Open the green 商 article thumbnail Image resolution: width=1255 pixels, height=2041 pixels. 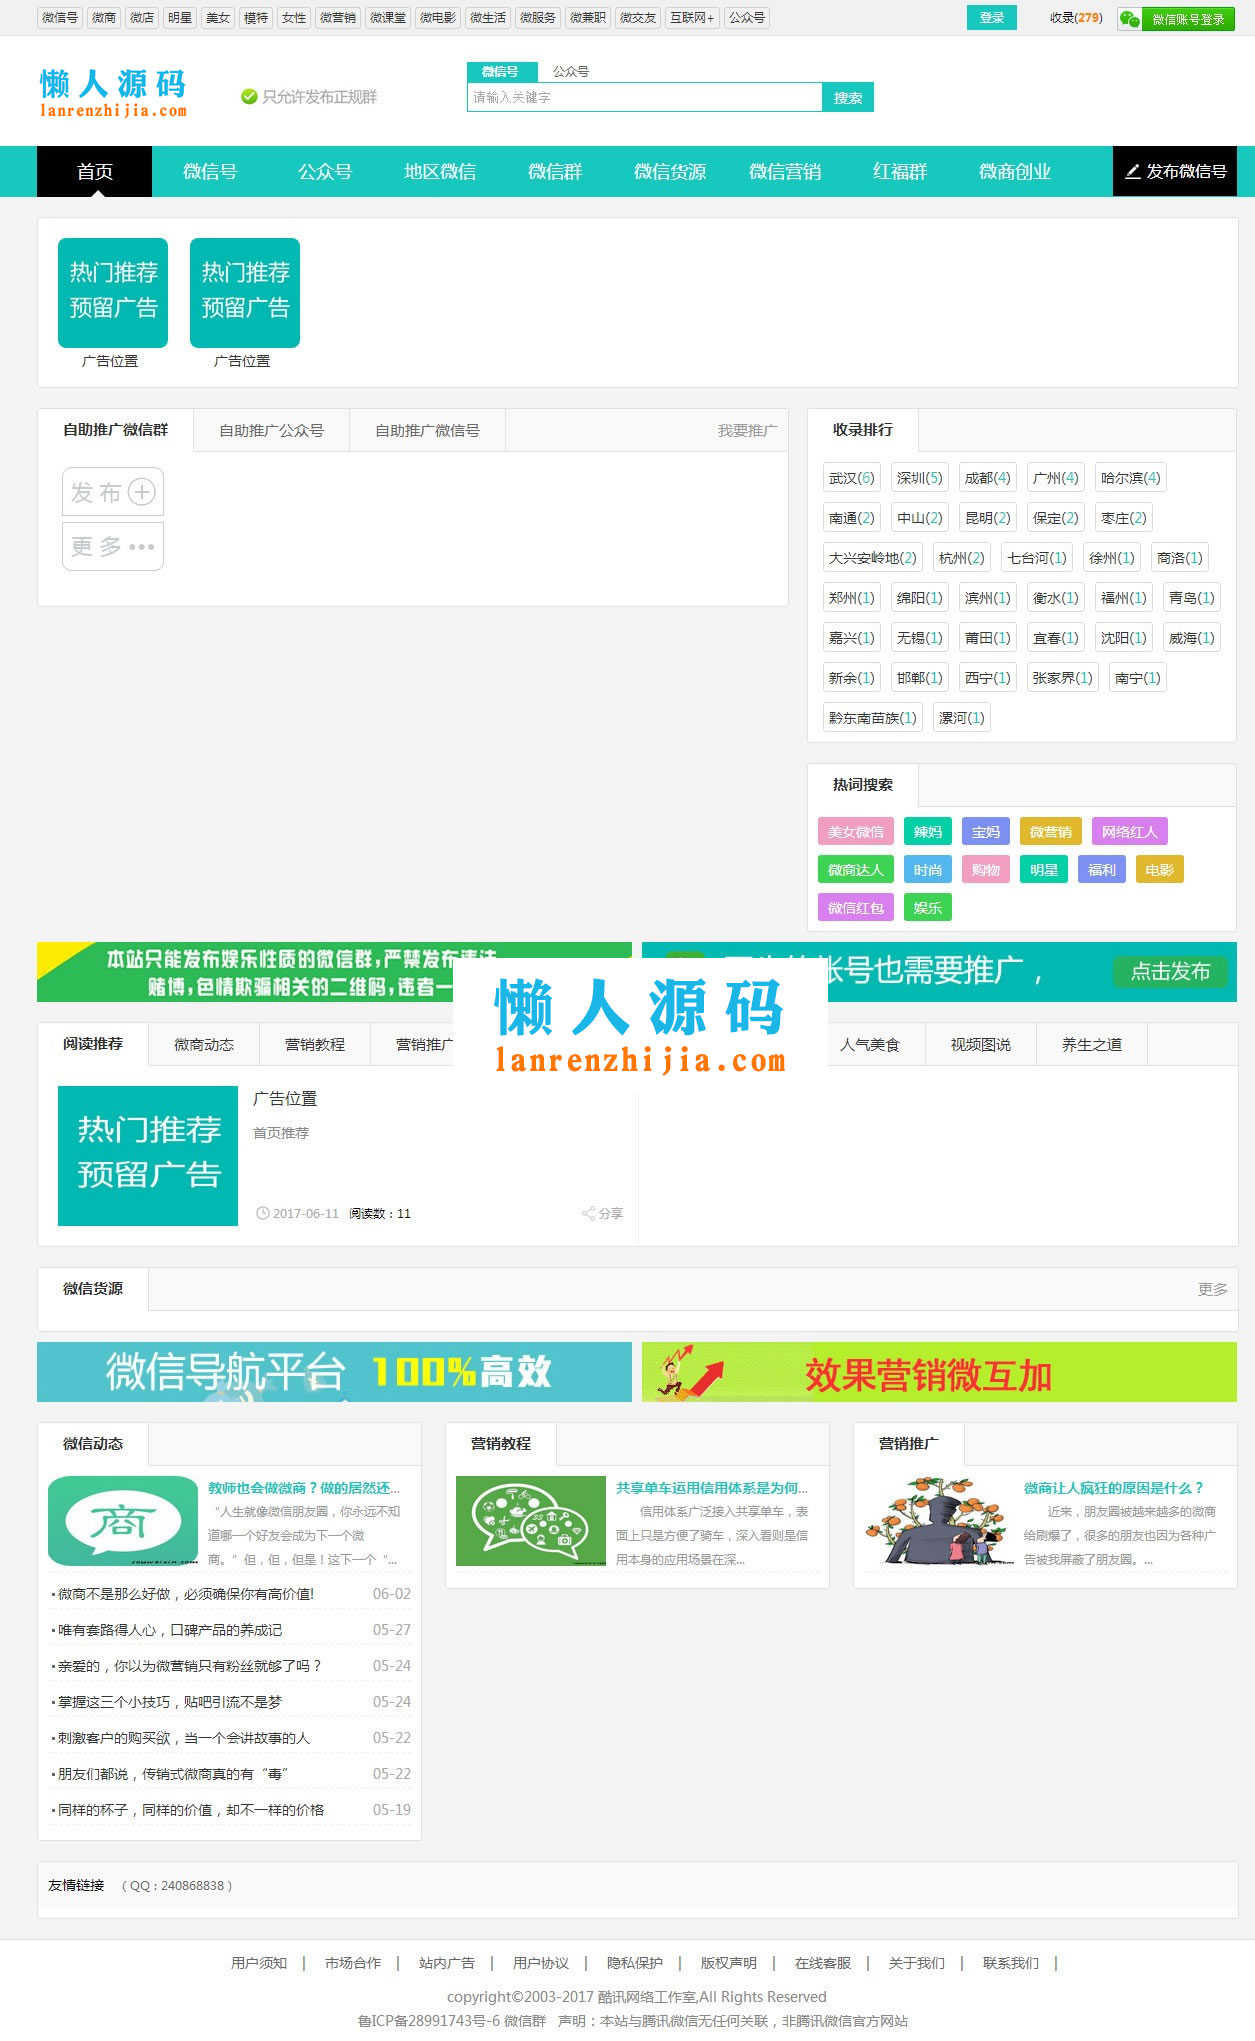(123, 1521)
